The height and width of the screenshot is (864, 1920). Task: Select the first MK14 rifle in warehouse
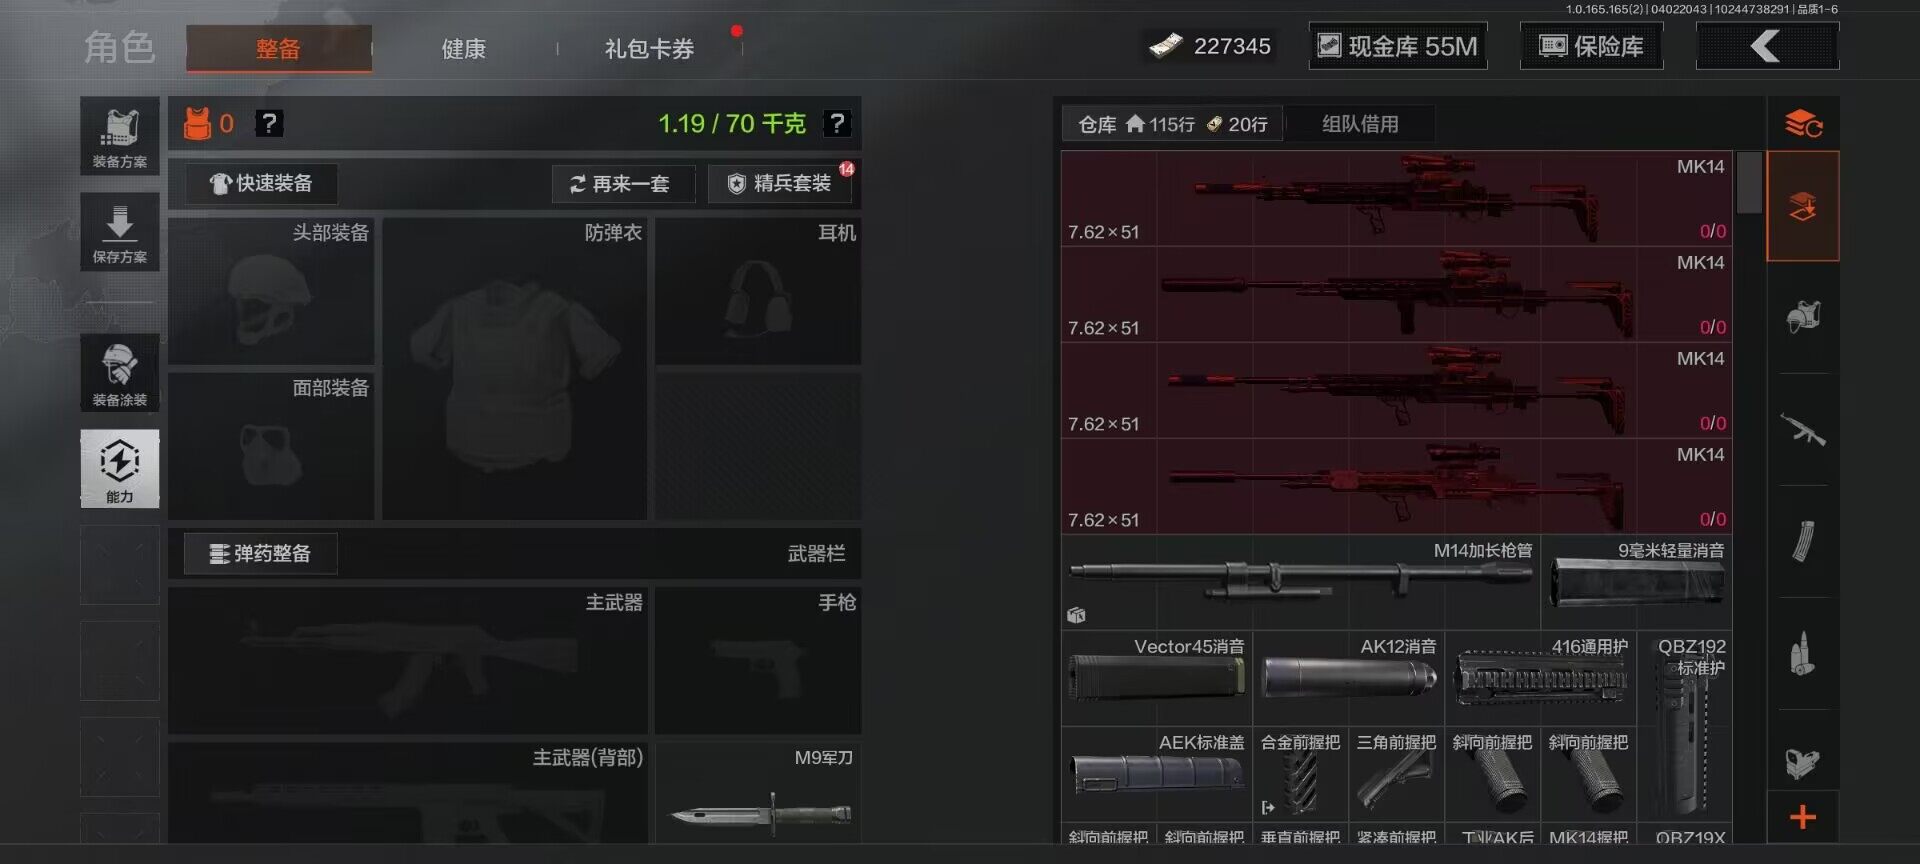point(1397,198)
